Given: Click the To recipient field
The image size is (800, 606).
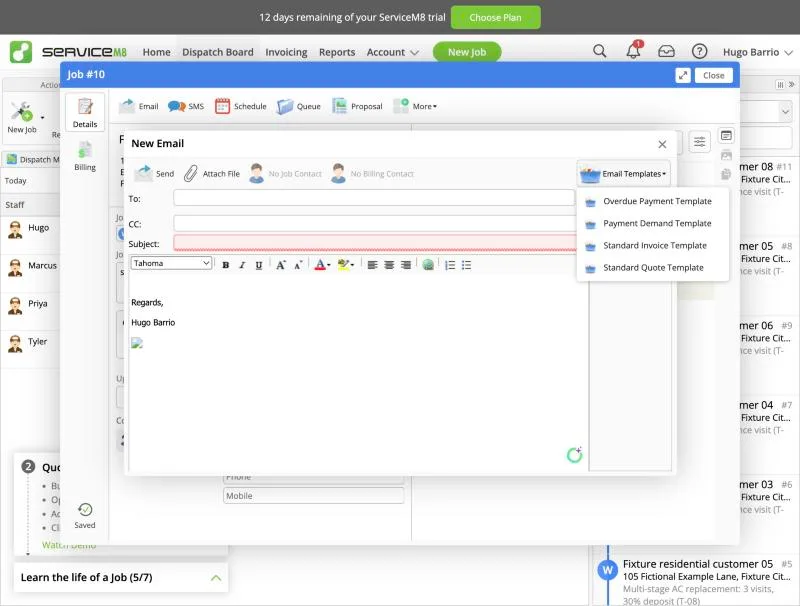Looking at the screenshot, I should pos(374,198).
